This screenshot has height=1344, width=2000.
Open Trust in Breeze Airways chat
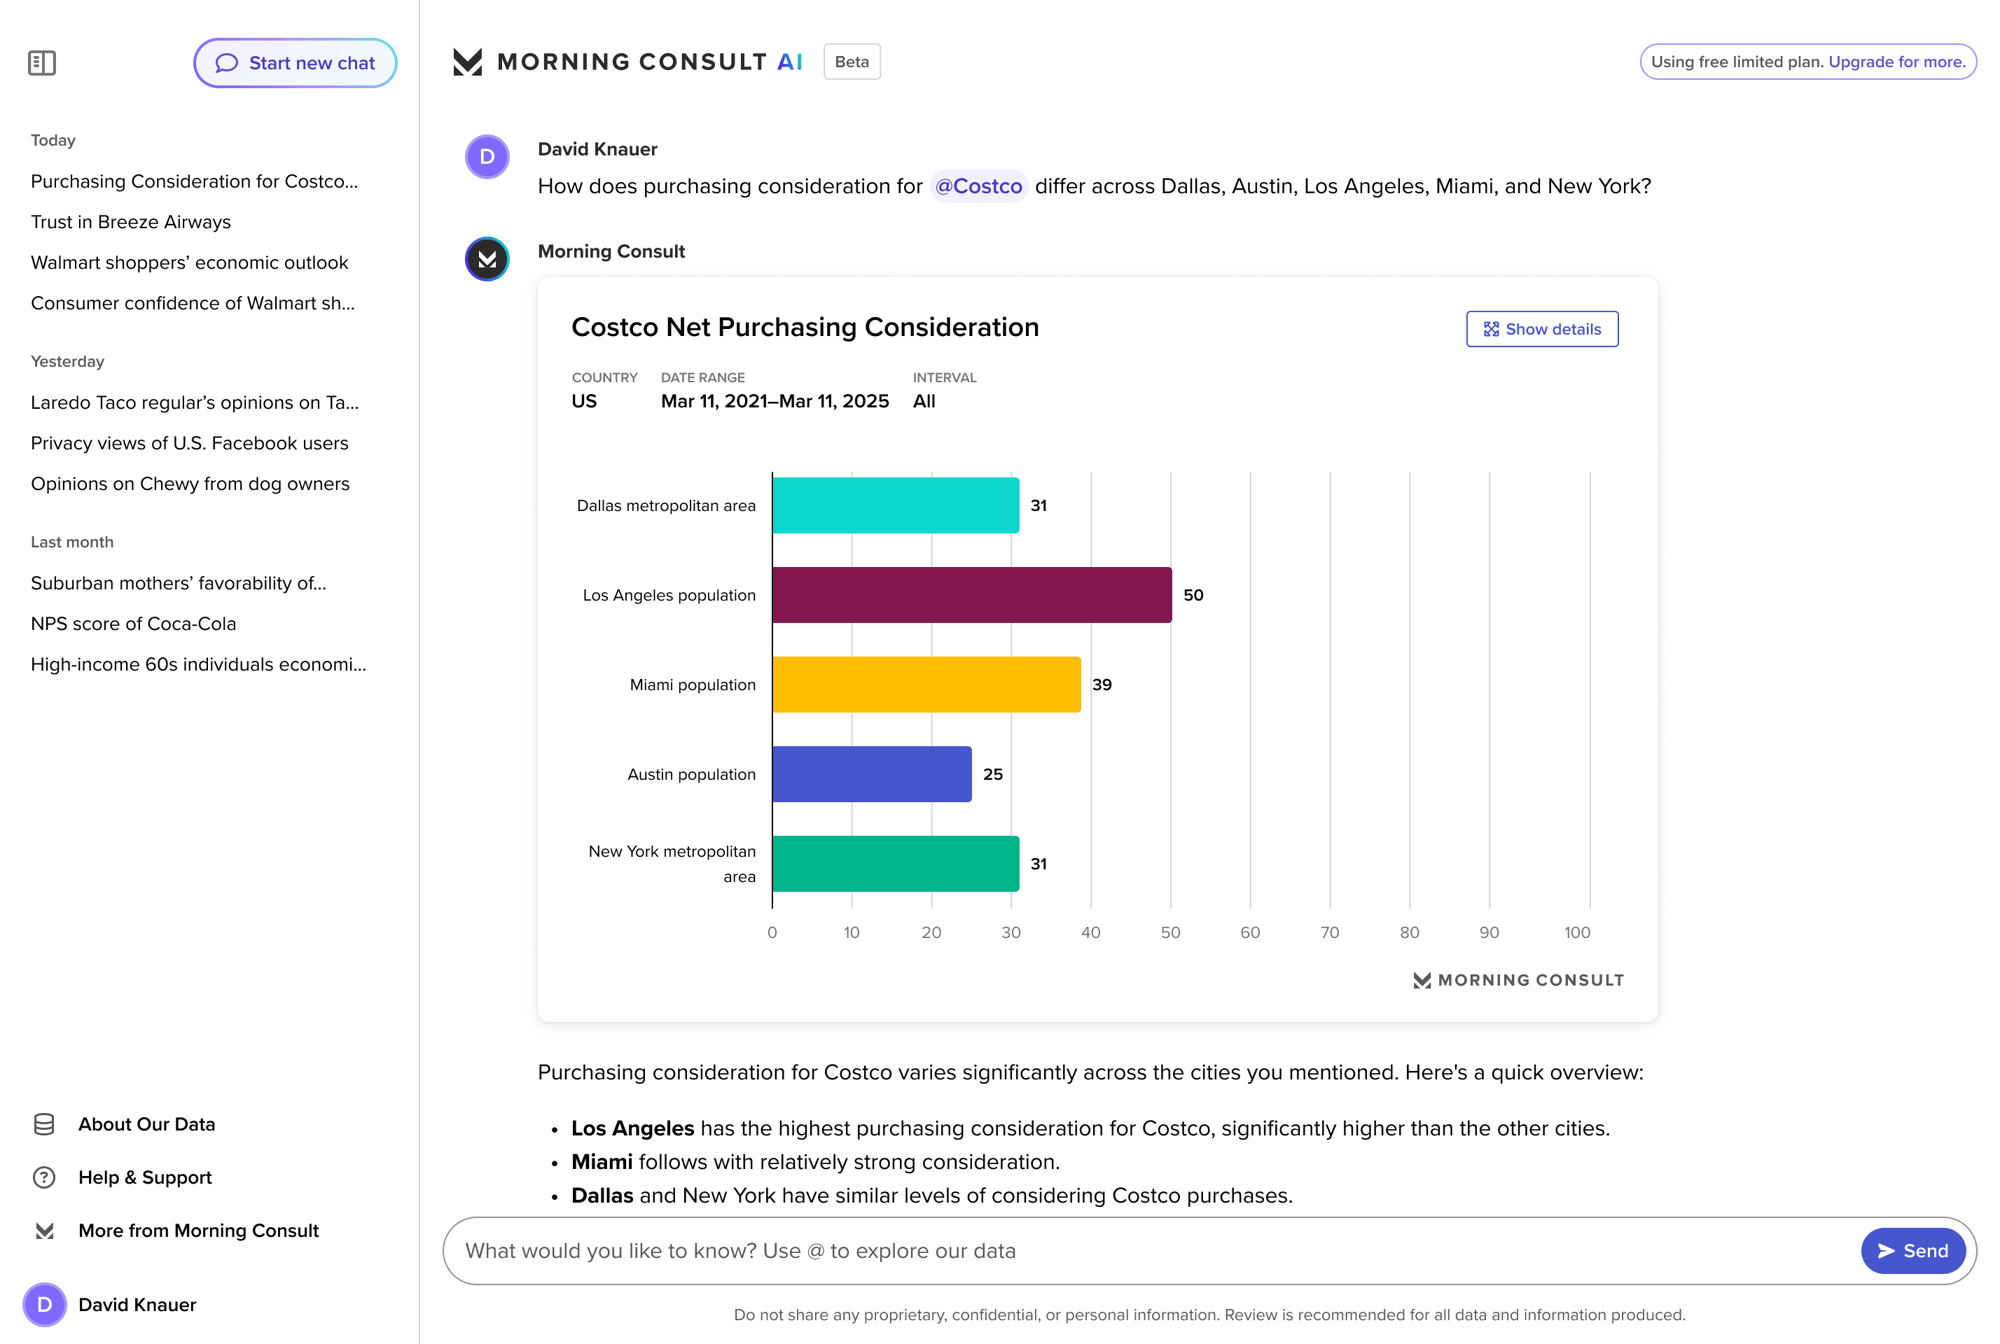point(131,222)
